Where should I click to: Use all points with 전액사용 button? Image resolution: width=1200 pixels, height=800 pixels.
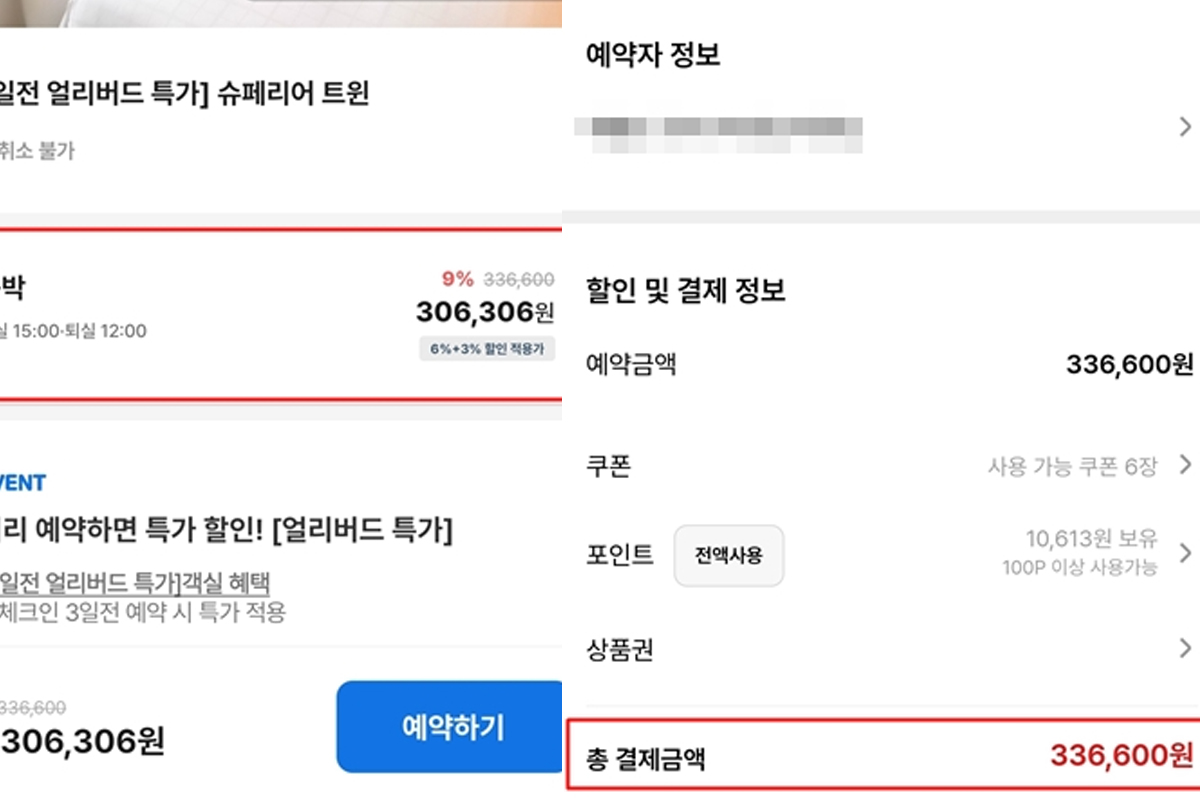(729, 555)
